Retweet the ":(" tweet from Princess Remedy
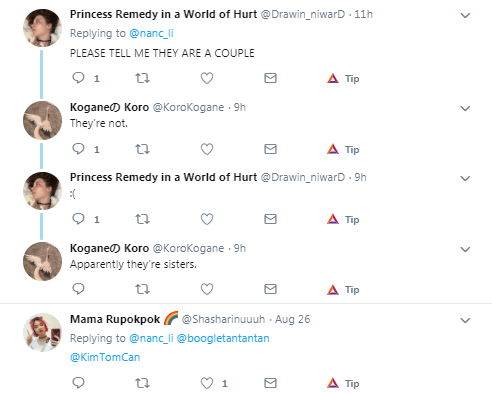 click(x=142, y=219)
